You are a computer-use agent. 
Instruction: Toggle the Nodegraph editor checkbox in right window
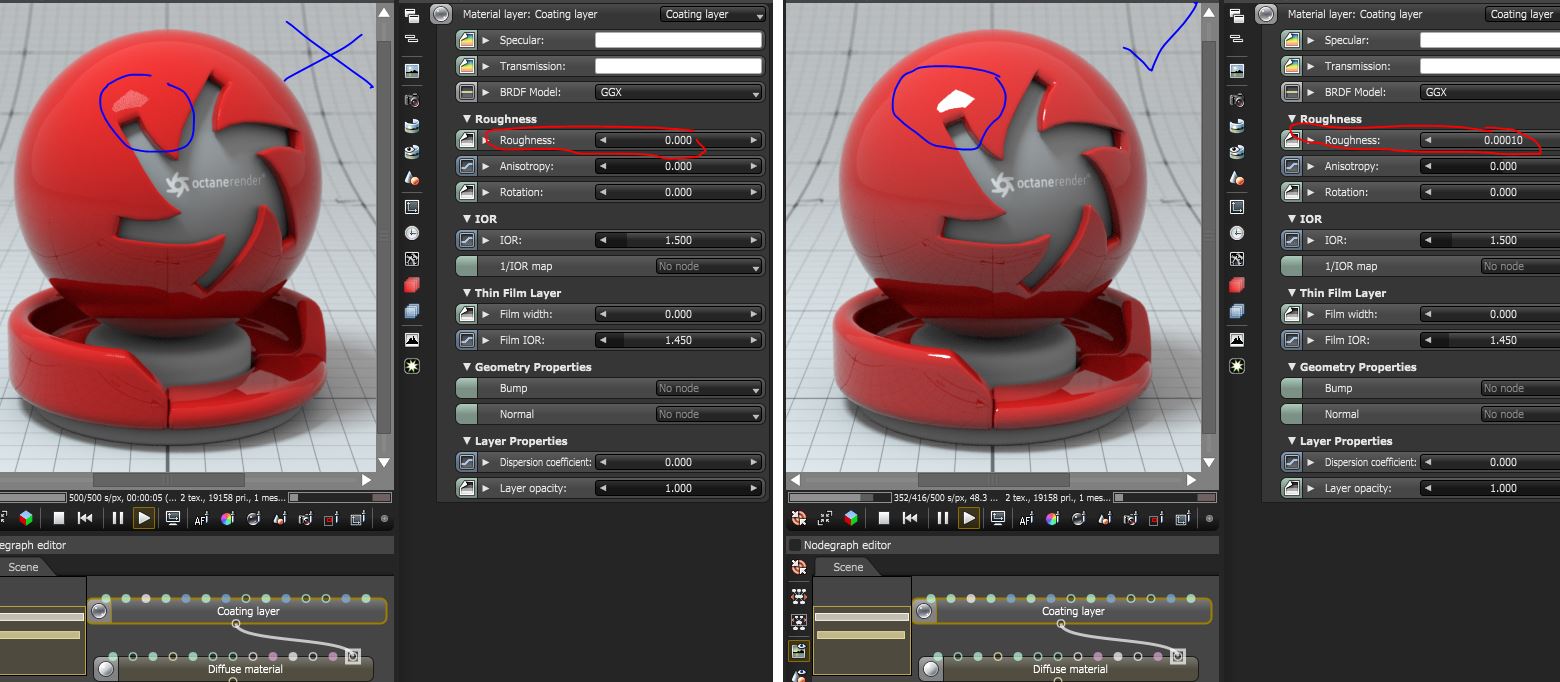click(x=795, y=545)
